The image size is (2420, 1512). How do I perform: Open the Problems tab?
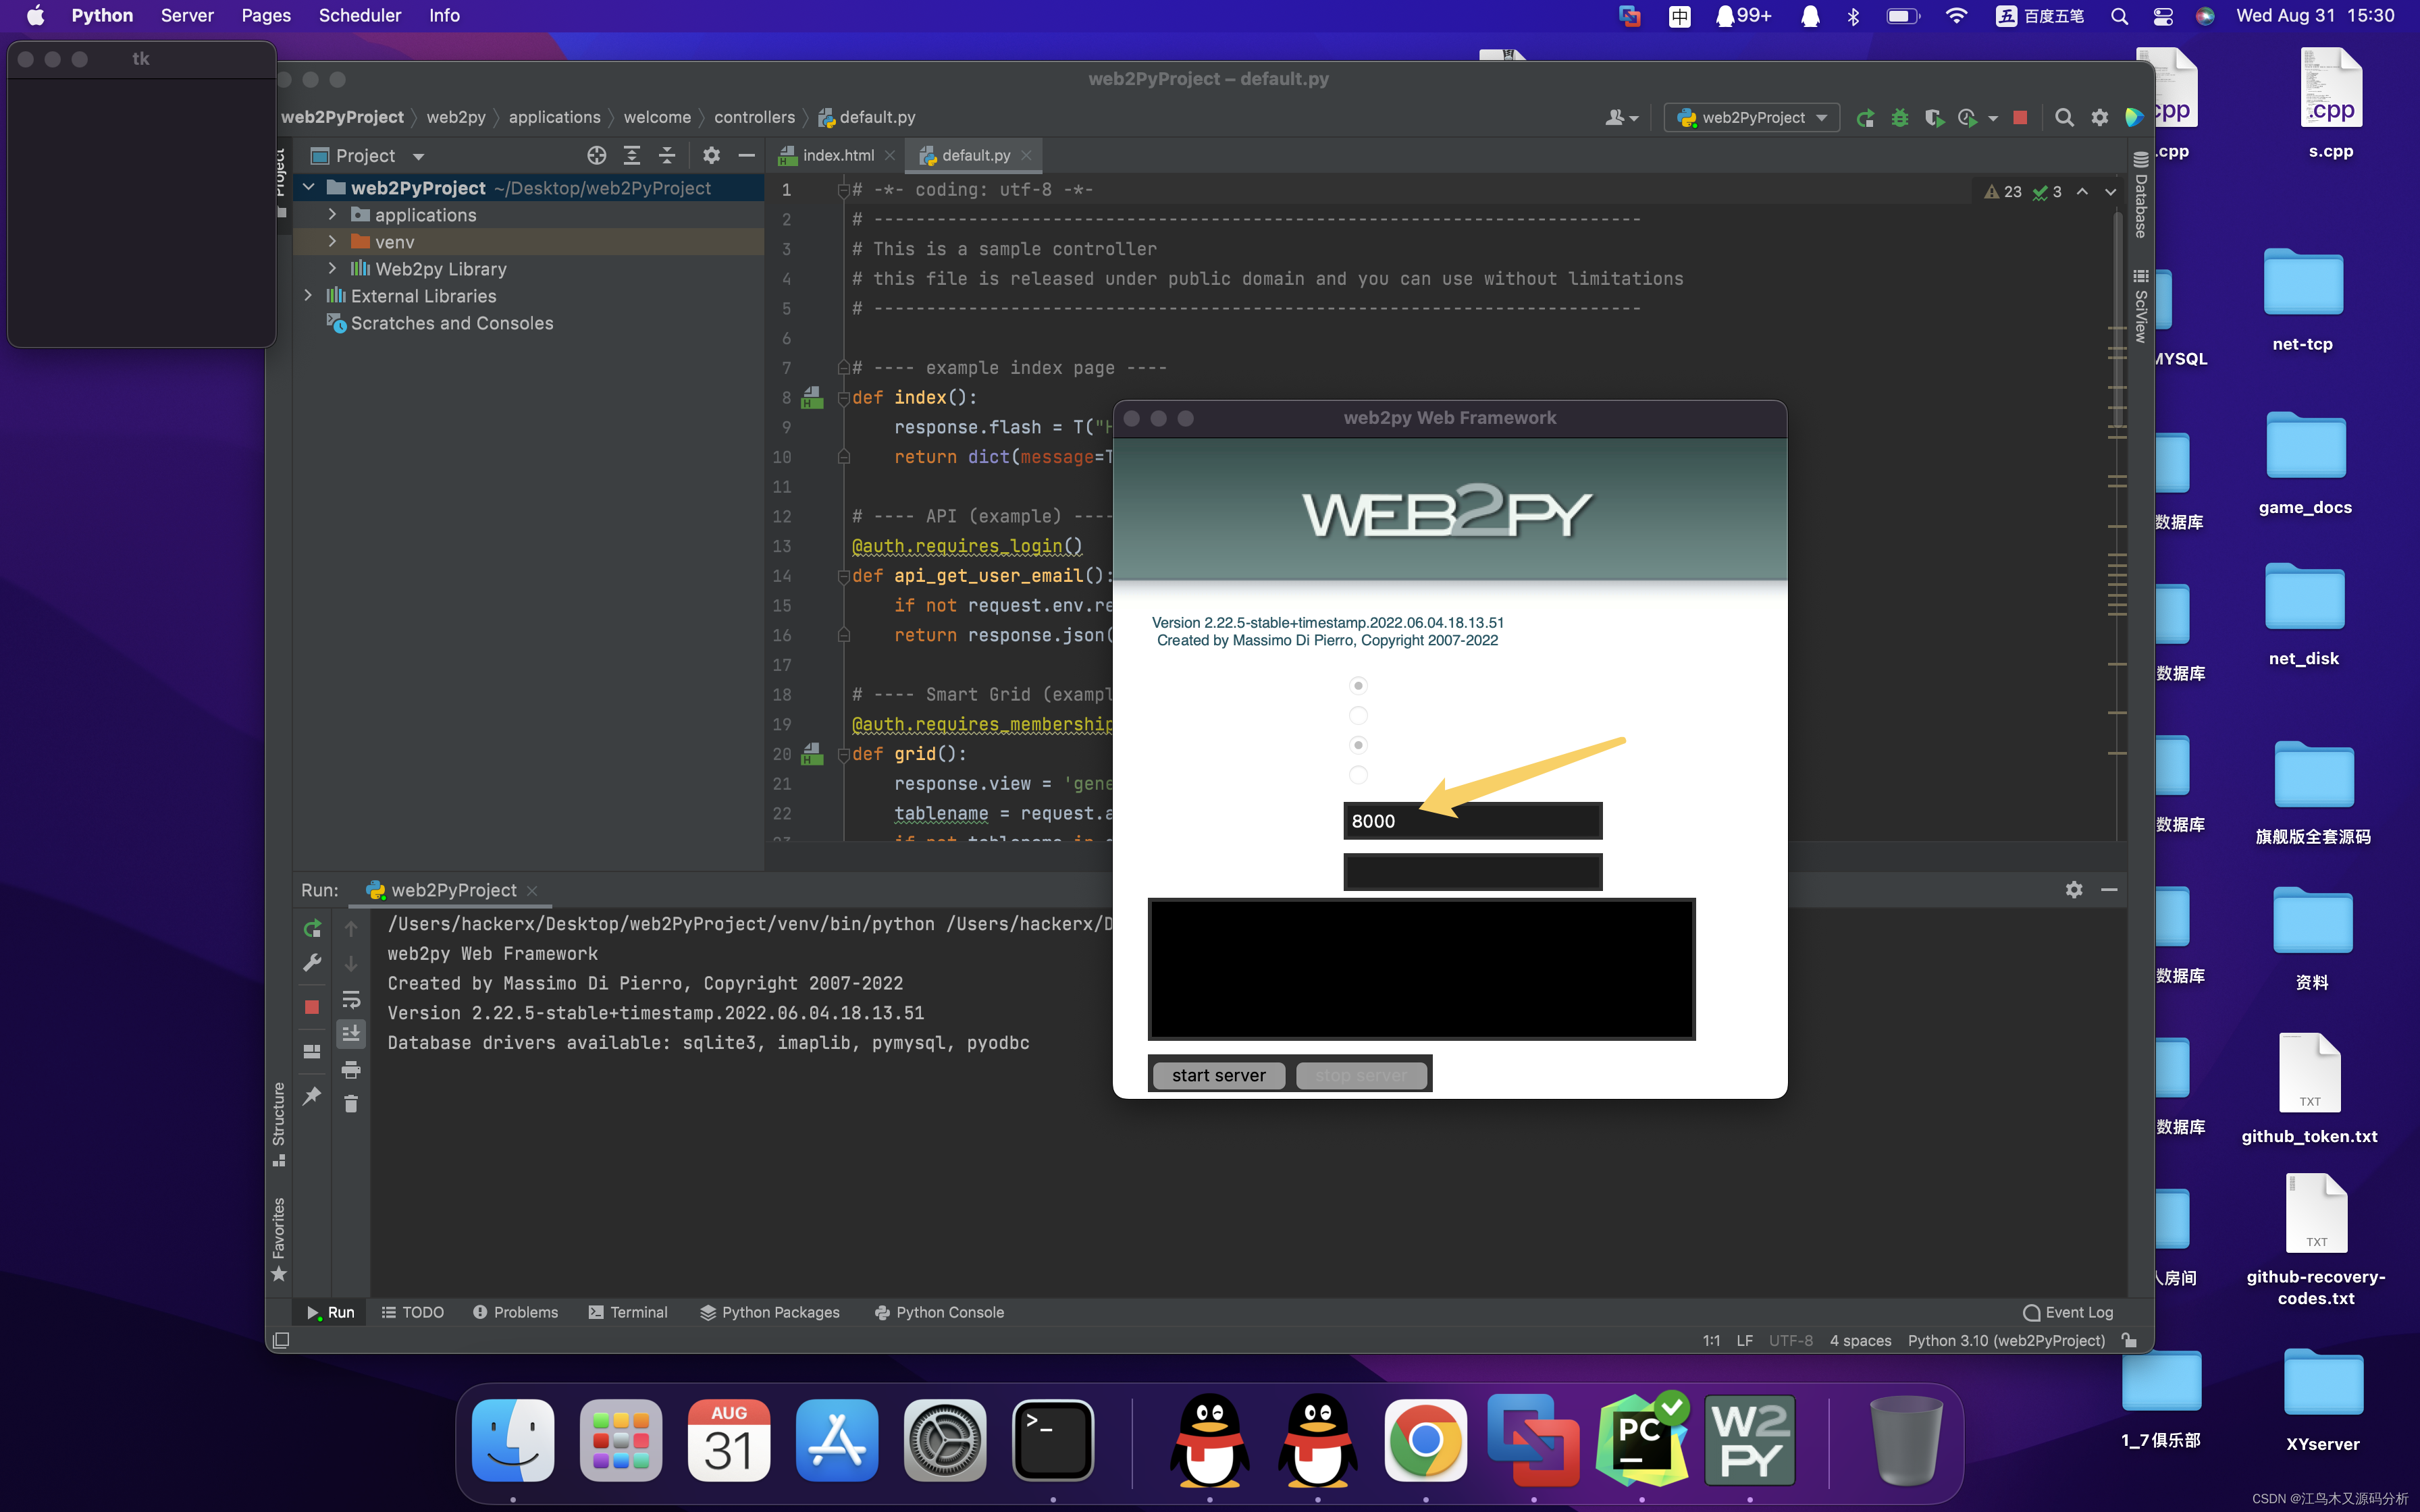click(x=515, y=1312)
